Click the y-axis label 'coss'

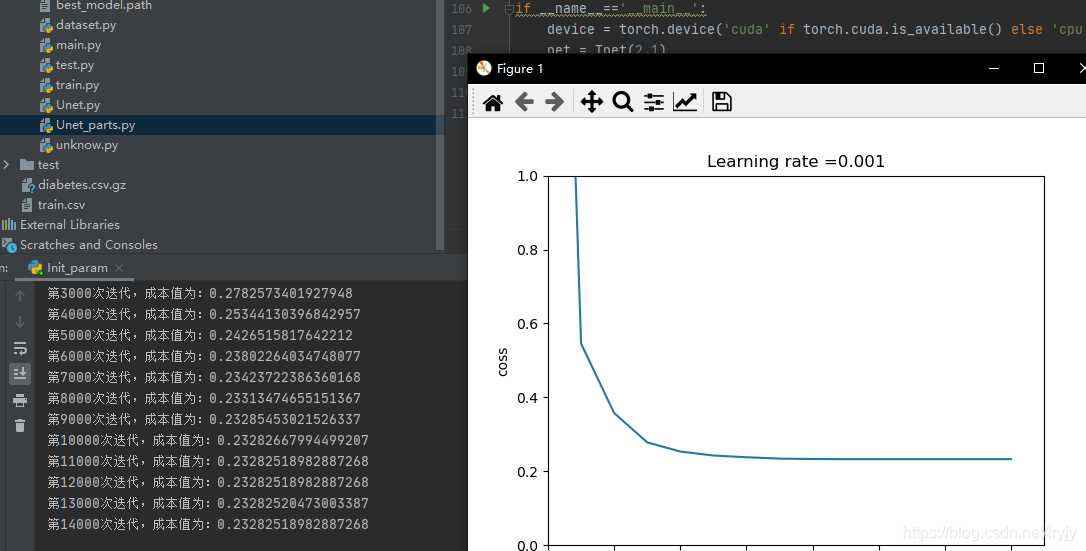tap(502, 362)
